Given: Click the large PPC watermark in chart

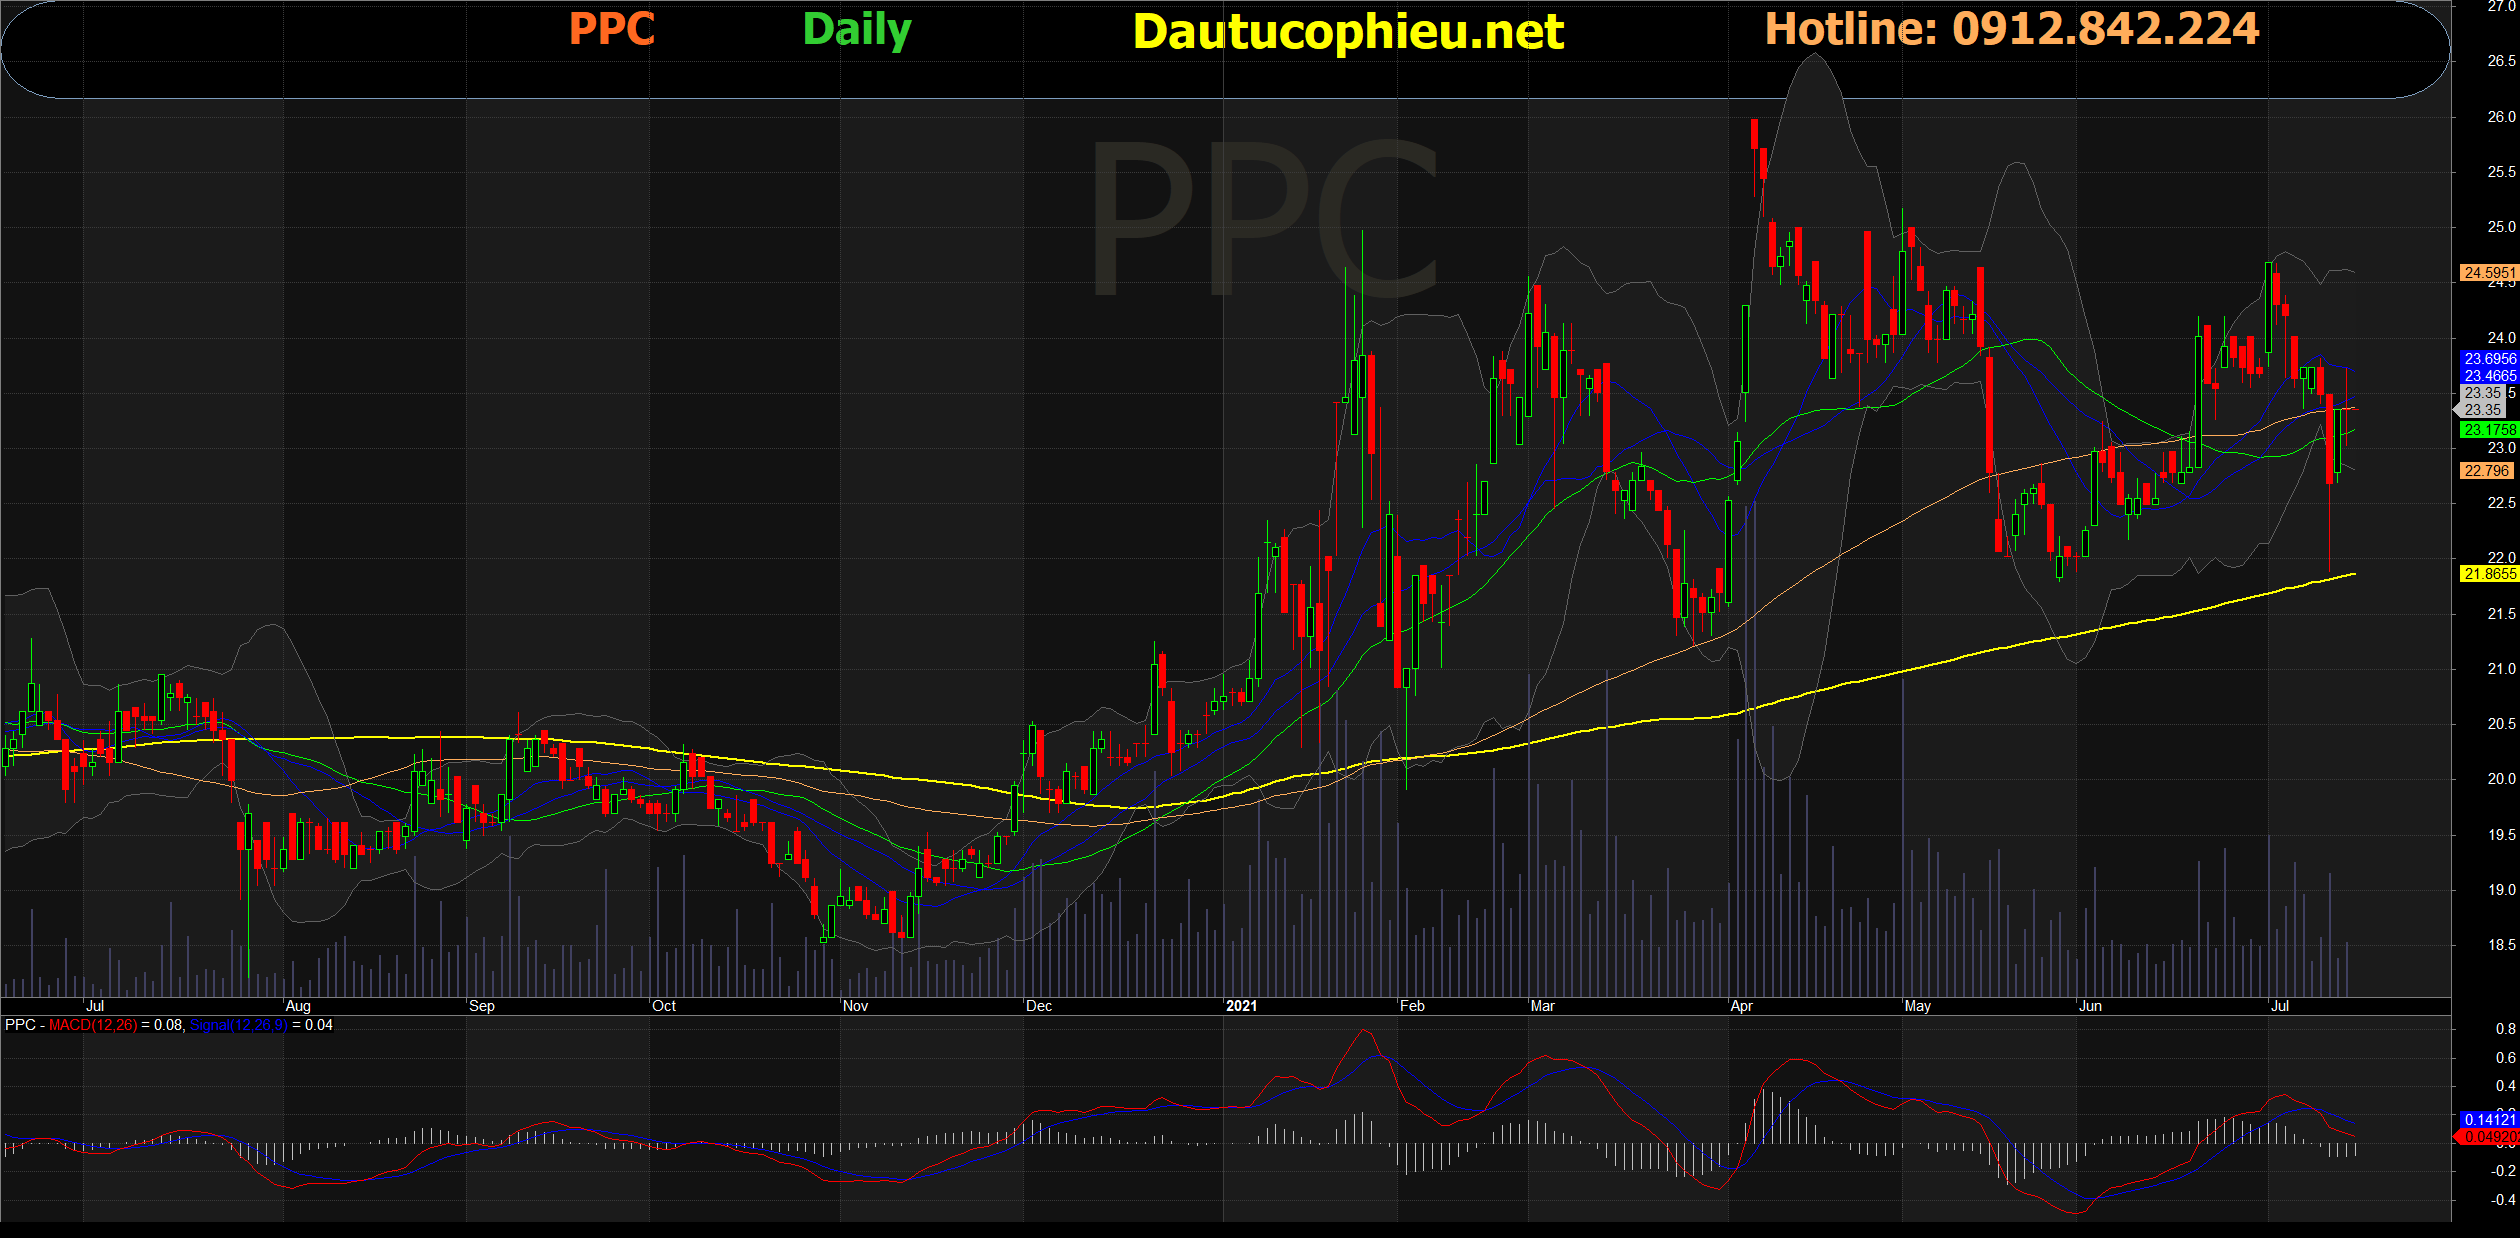Looking at the screenshot, I should [x=1263, y=218].
